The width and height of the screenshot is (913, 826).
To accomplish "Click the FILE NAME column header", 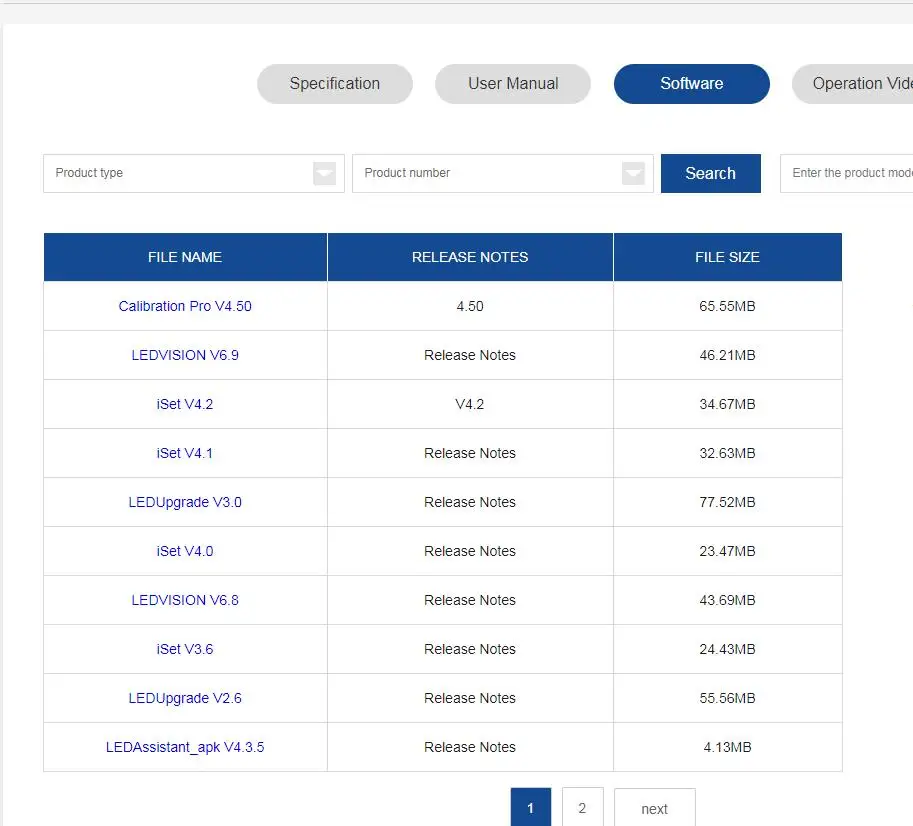I will 185,257.
